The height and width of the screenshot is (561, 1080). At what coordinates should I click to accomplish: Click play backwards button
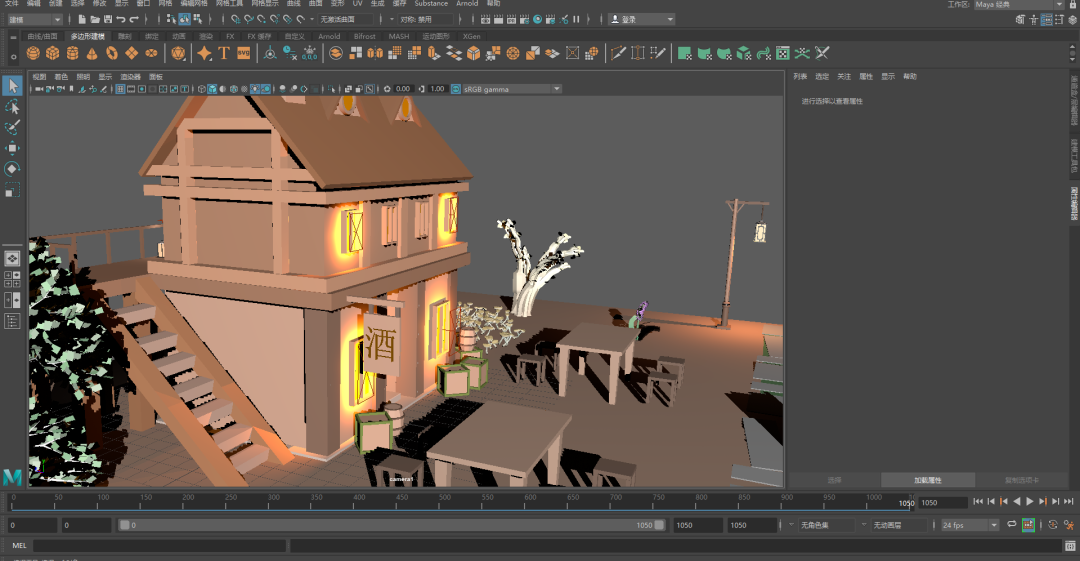point(1017,502)
